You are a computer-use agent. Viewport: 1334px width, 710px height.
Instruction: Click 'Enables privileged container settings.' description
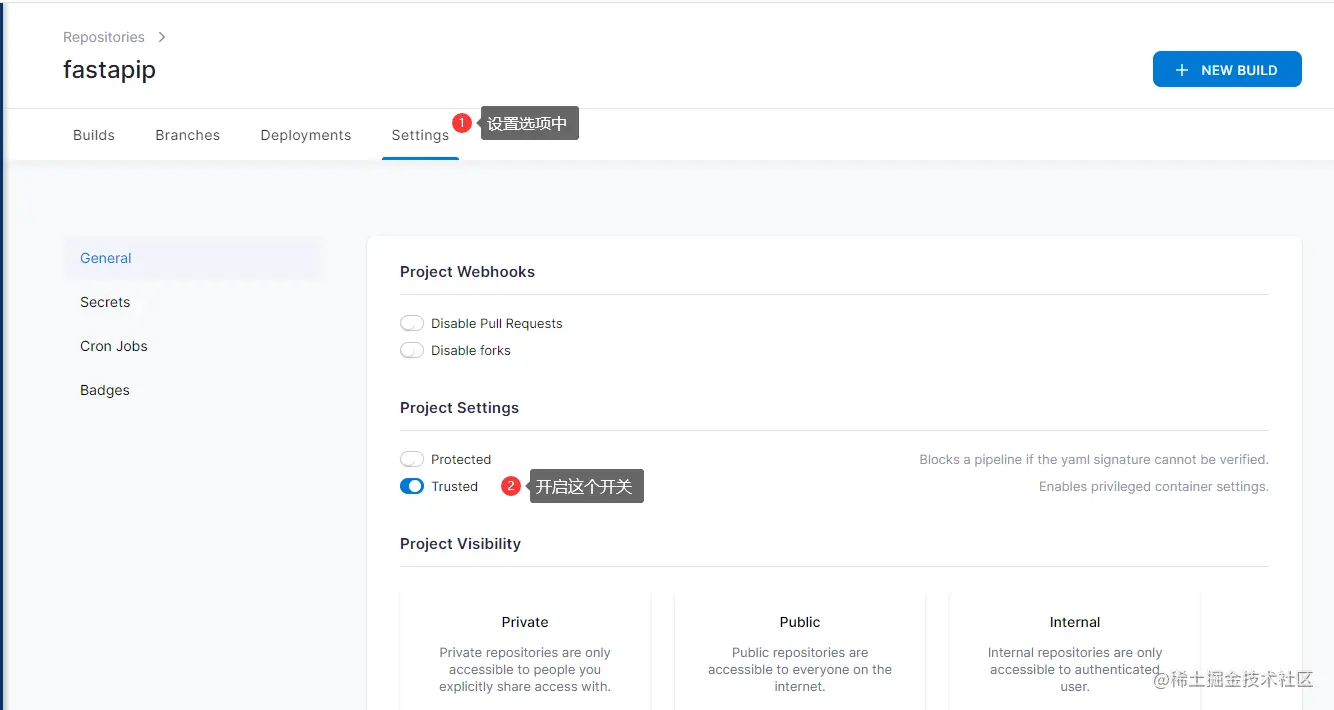point(1153,487)
